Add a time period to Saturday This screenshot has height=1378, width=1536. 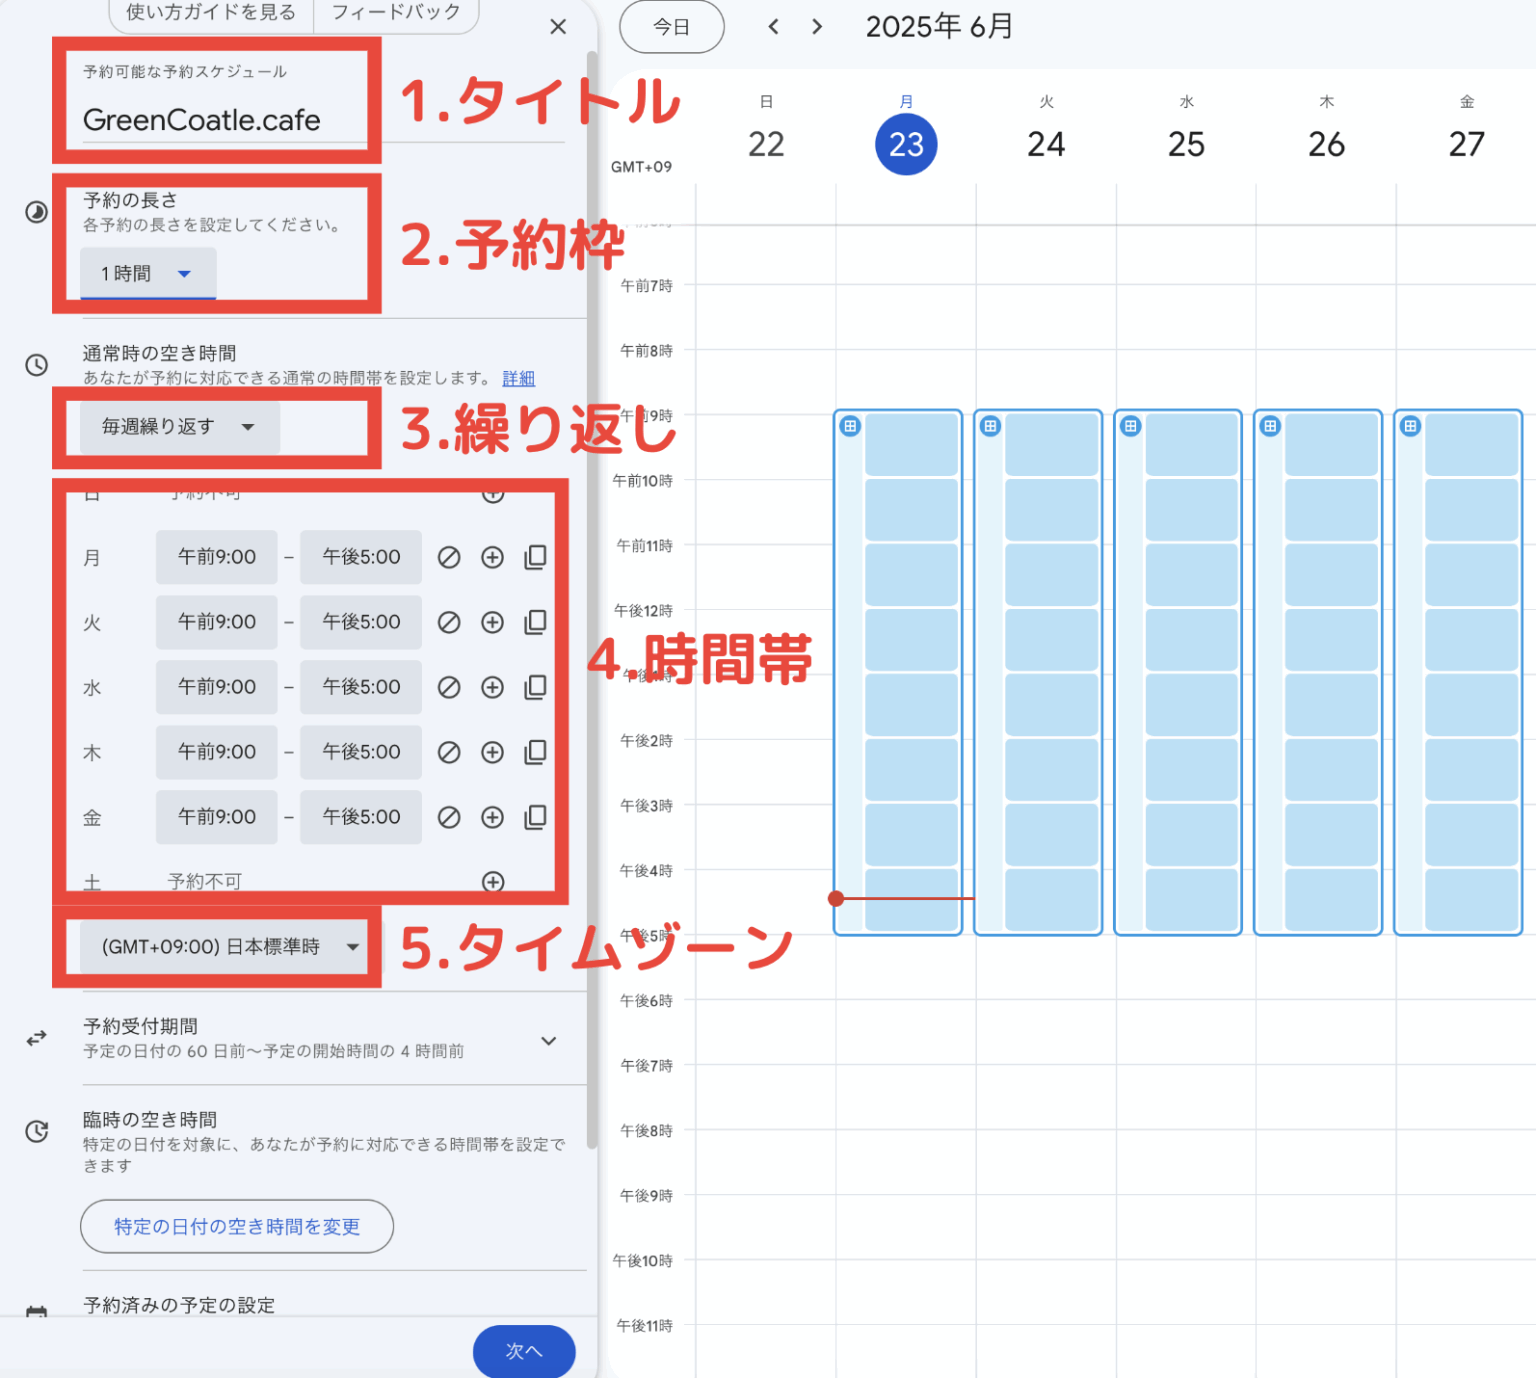(x=493, y=881)
